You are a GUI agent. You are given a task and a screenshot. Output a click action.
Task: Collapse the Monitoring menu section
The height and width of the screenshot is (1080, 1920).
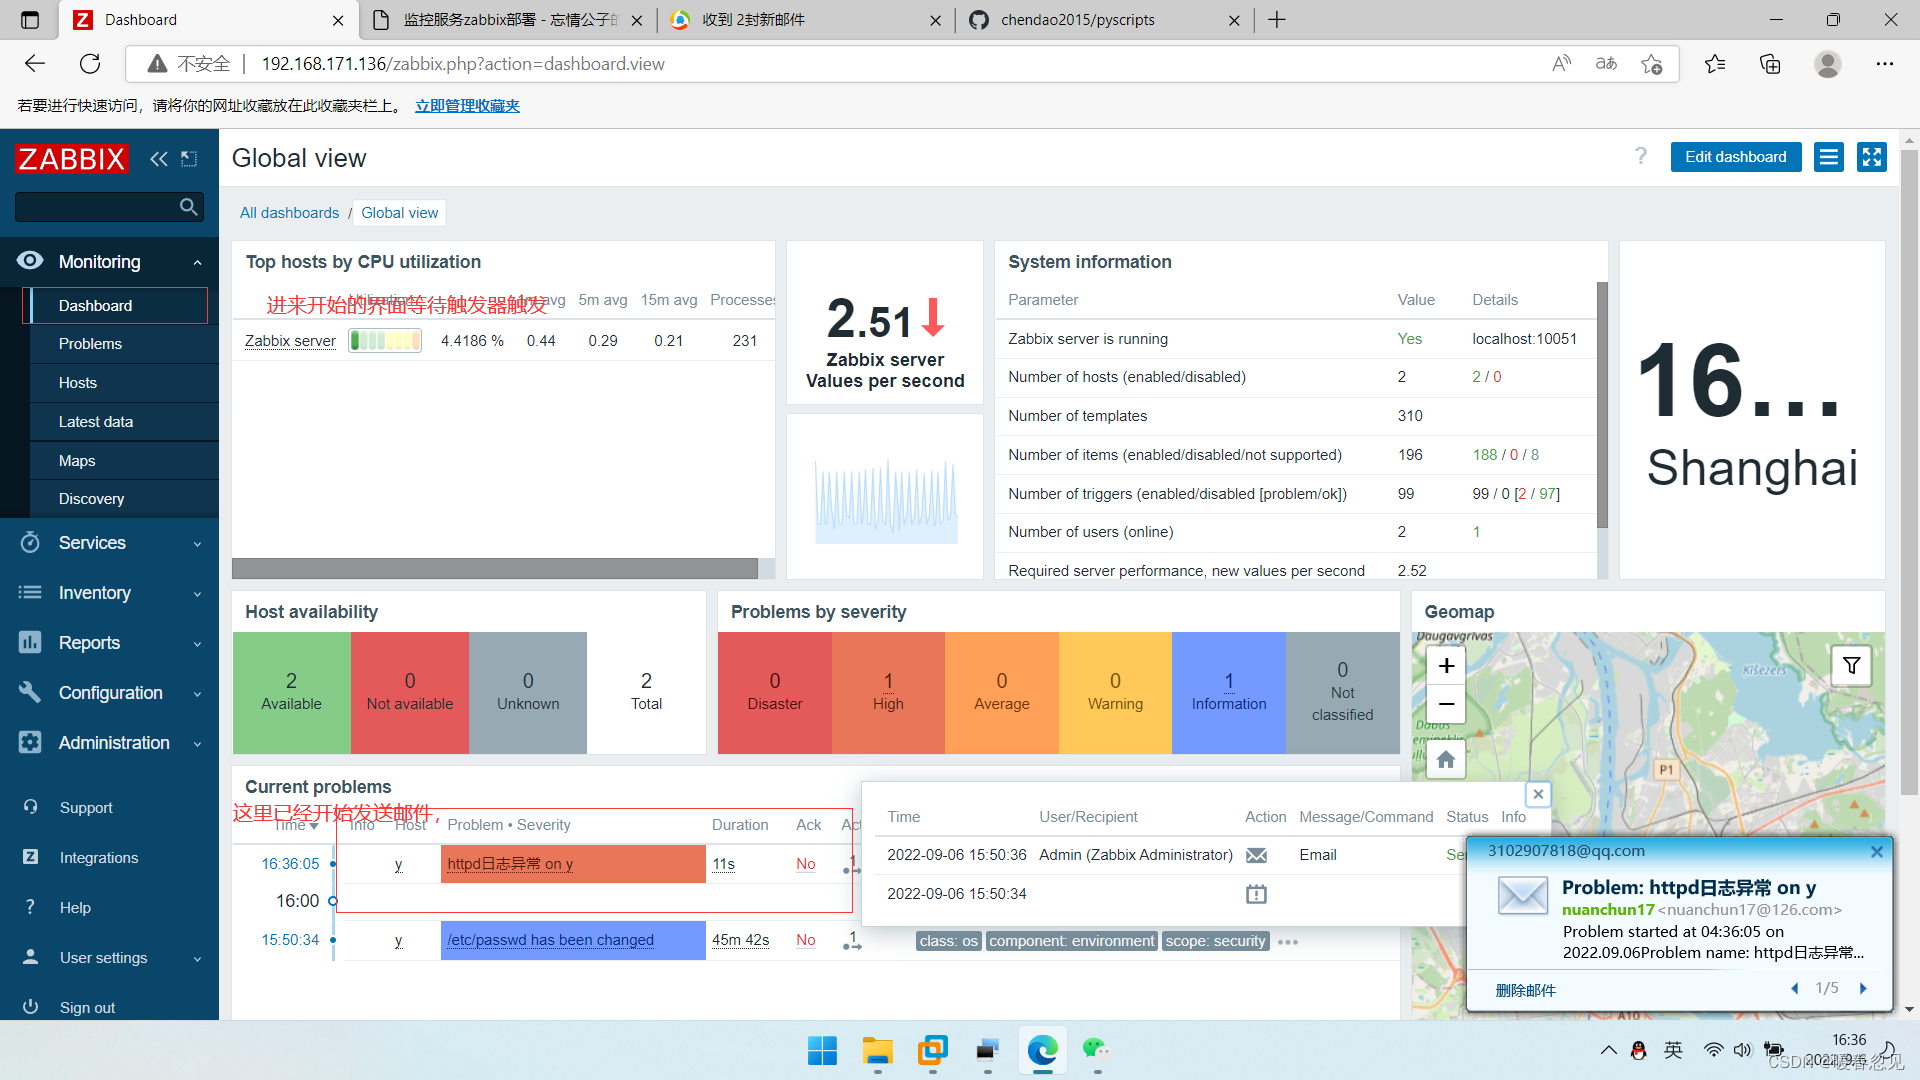(109, 262)
